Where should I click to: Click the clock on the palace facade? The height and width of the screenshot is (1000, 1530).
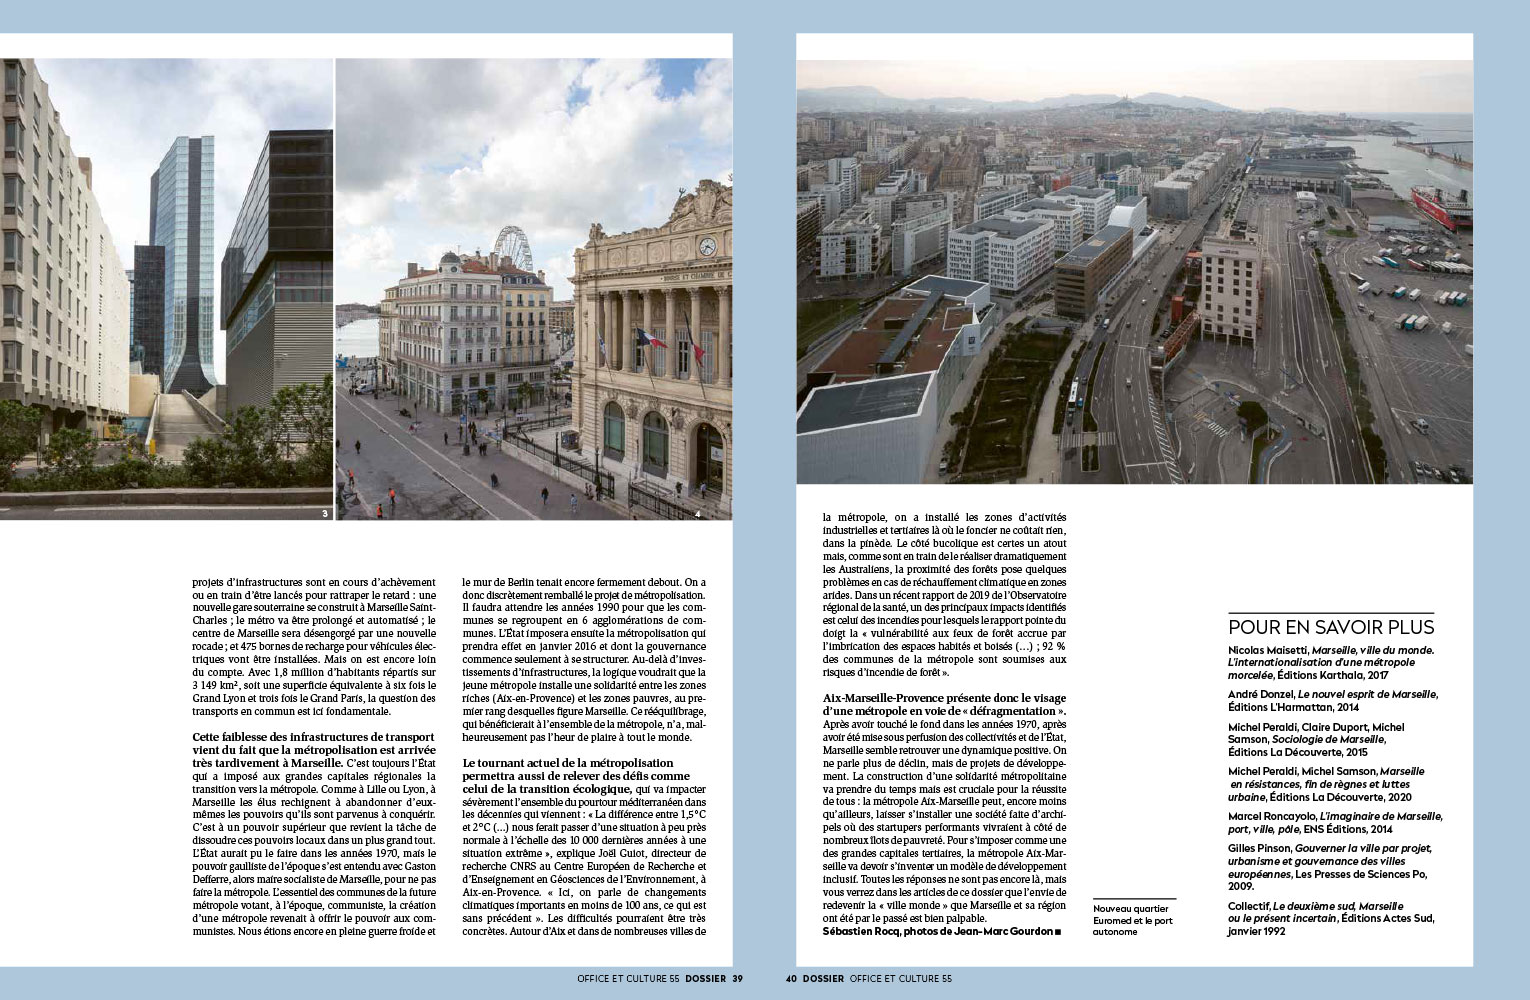click(x=707, y=246)
